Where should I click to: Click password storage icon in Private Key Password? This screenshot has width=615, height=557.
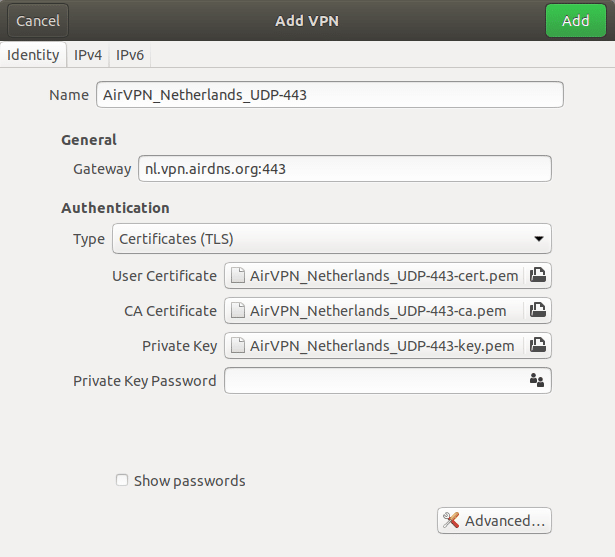coord(537,380)
